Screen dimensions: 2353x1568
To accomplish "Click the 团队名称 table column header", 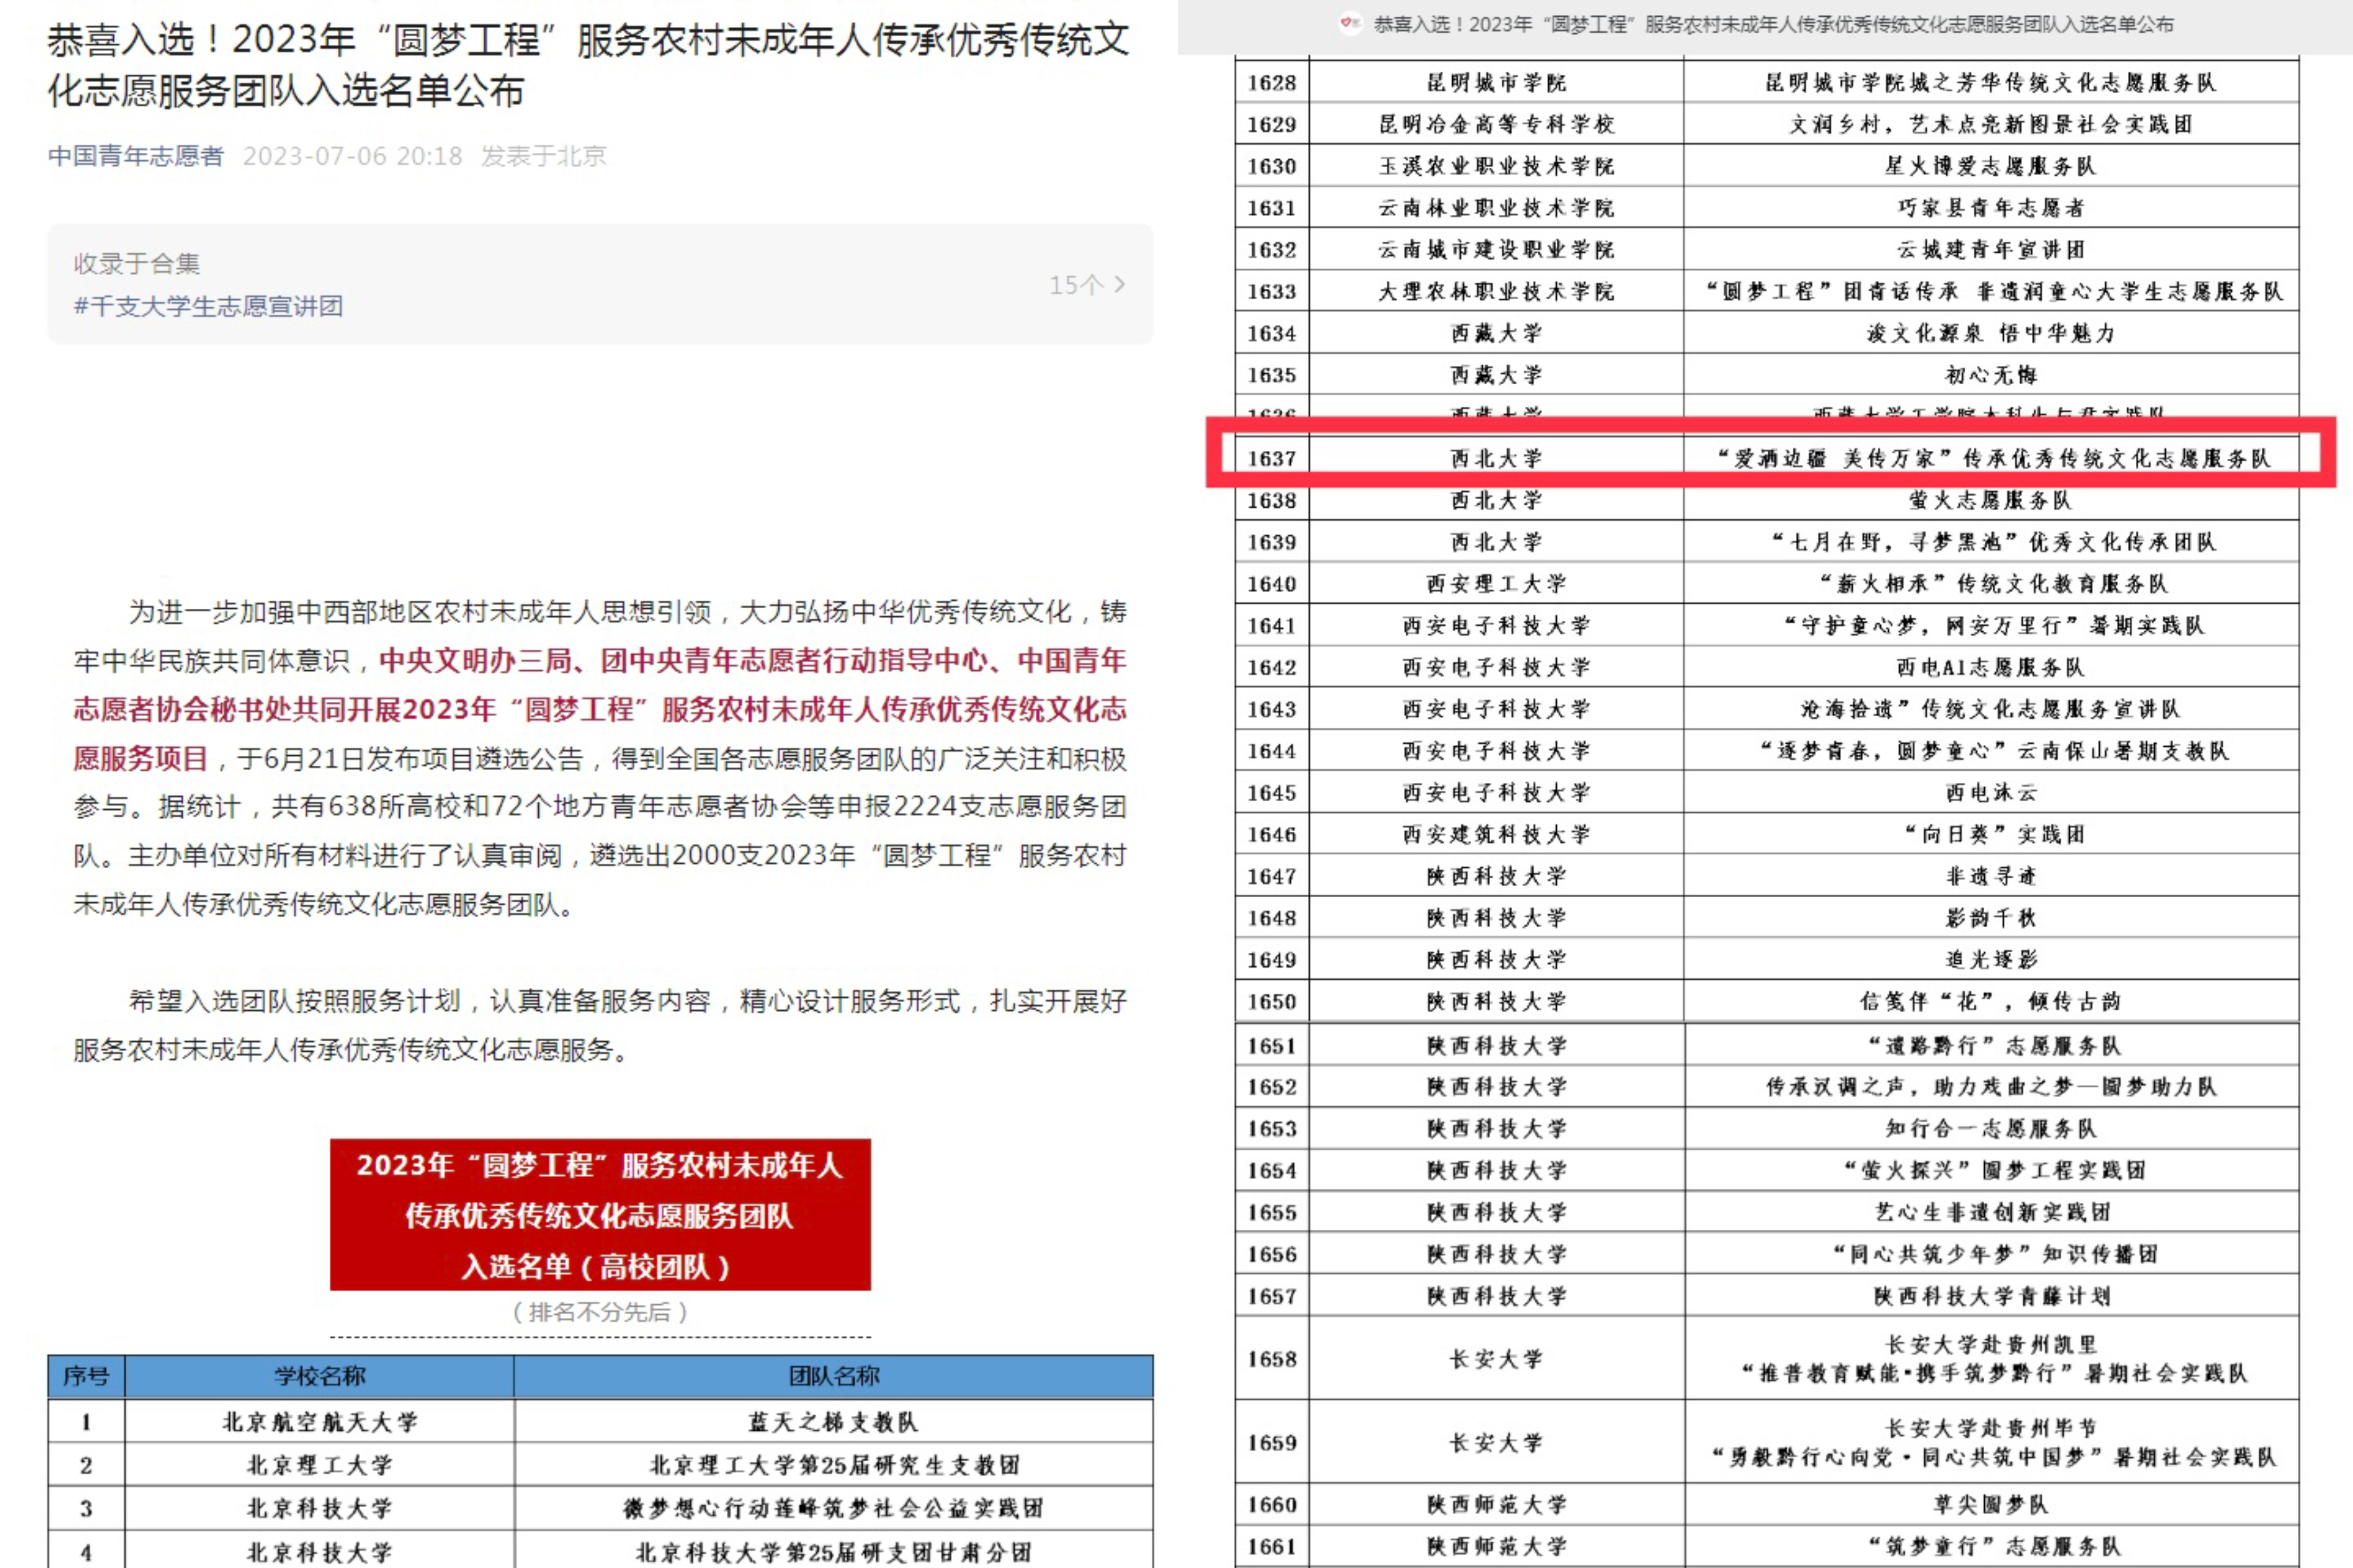I will pos(833,1376).
